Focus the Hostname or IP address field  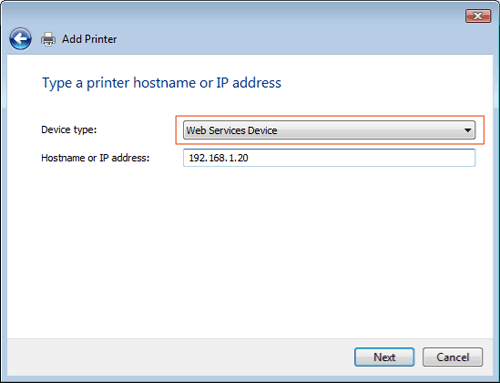click(329, 158)
